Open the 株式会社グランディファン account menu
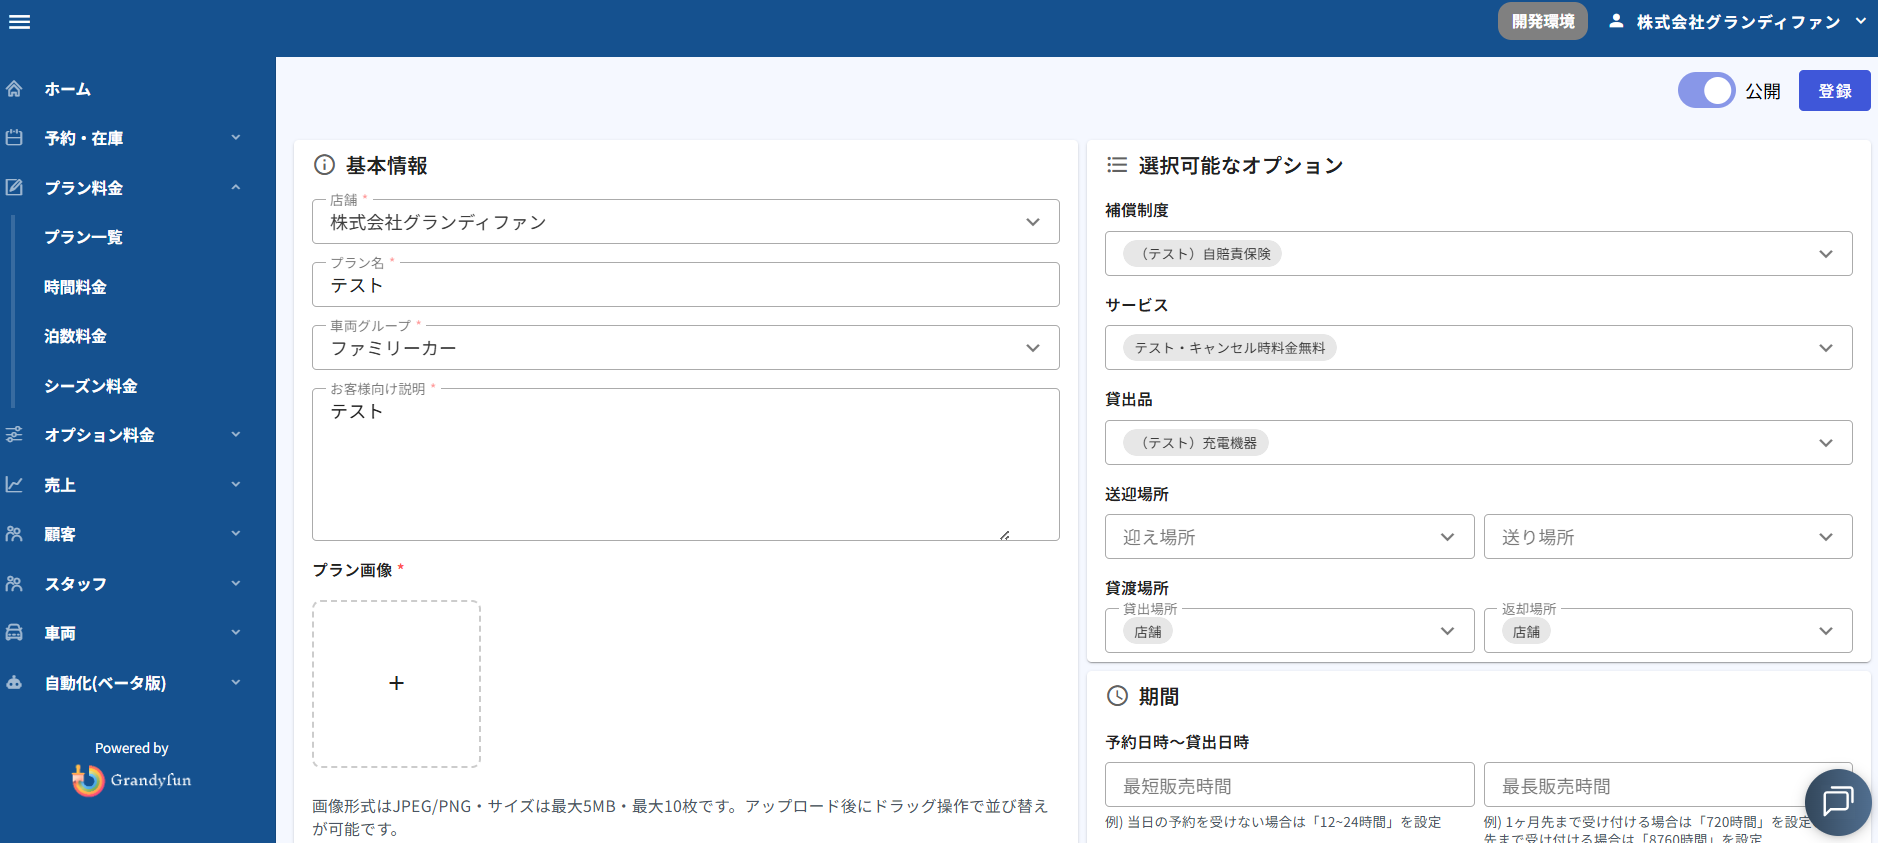The image size is (1878, 843). pos(1737,22)
